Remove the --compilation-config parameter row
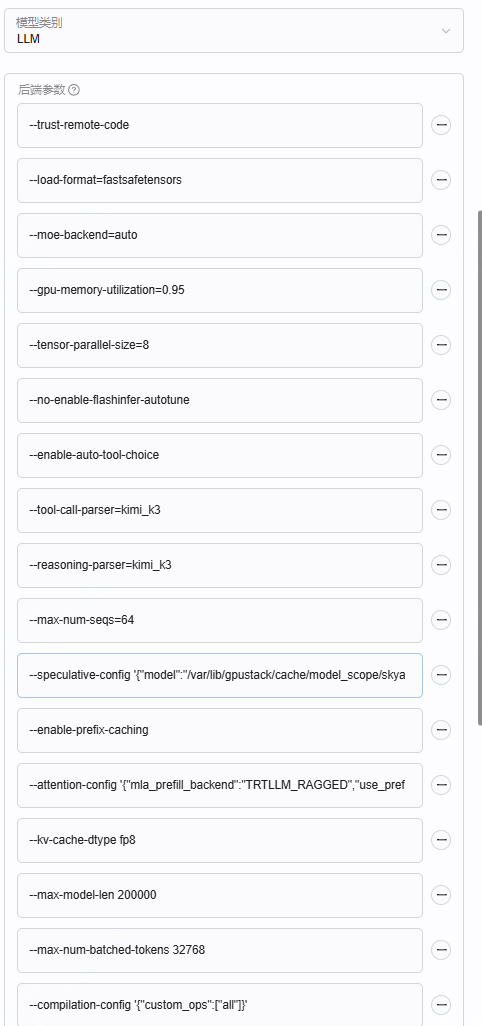The width and height of the screenshot is (482, 1026). (x=441, y=1004)
